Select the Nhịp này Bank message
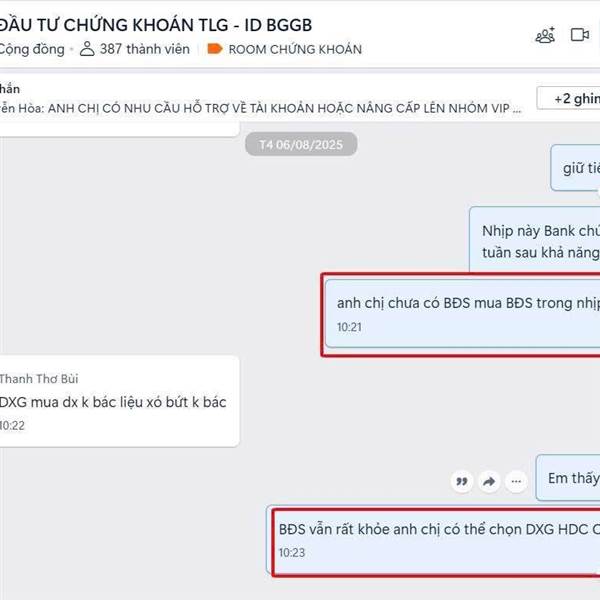This screenshot has width=600, height=600. [x=535, y=240]
